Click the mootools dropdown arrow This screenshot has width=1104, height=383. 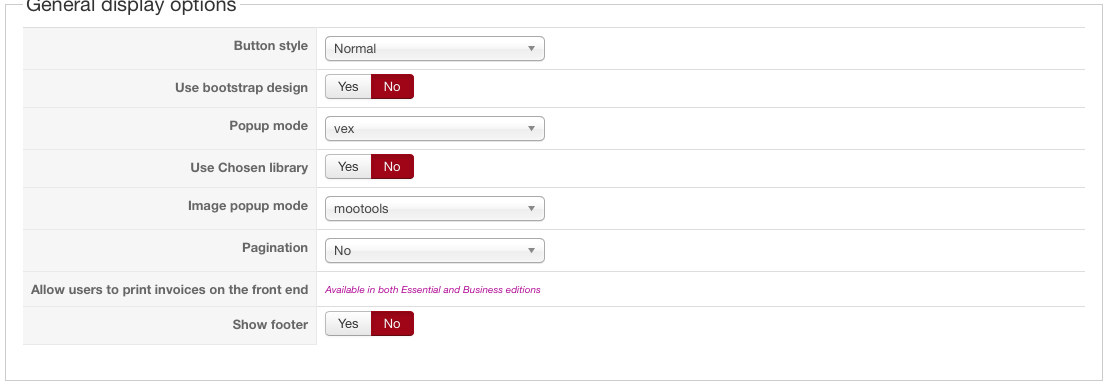pos(532,208)
